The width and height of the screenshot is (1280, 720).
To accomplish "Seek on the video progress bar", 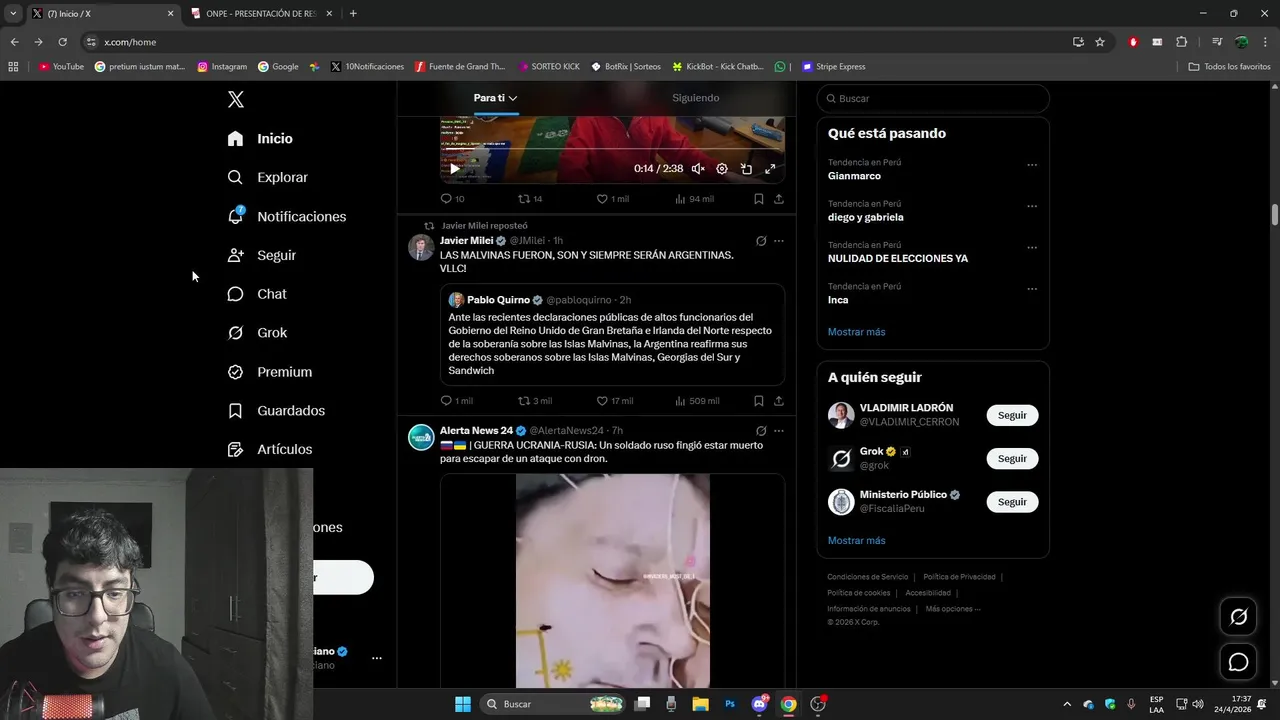I will [612, 149].
